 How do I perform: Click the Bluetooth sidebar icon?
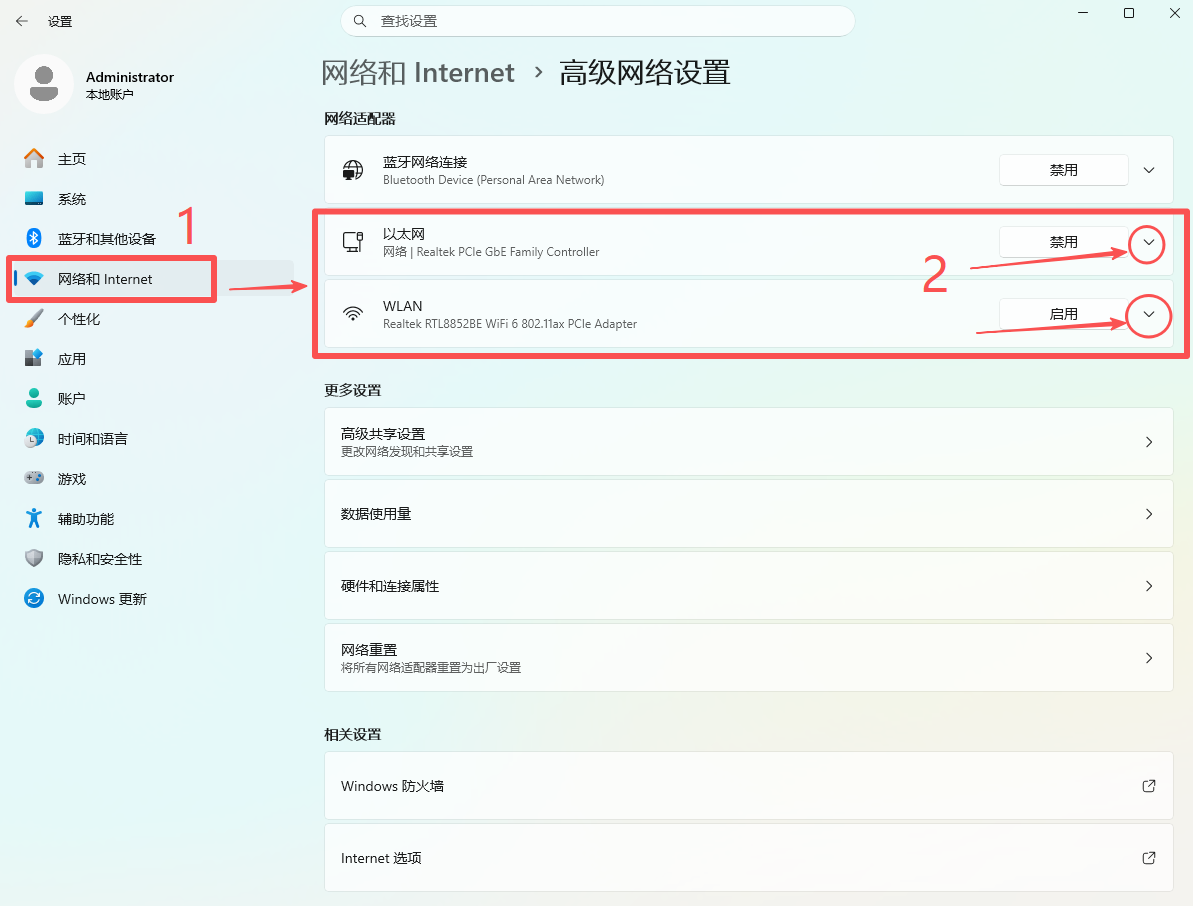[33, 238]
